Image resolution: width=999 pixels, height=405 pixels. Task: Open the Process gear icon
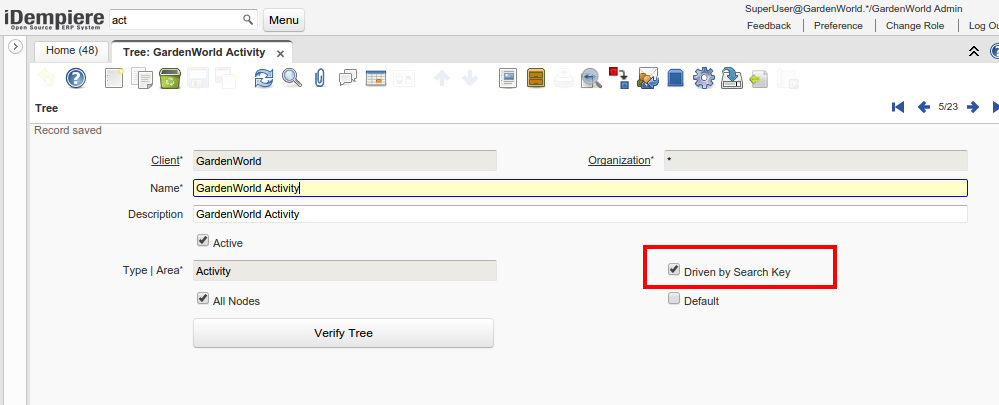[703, 78]
